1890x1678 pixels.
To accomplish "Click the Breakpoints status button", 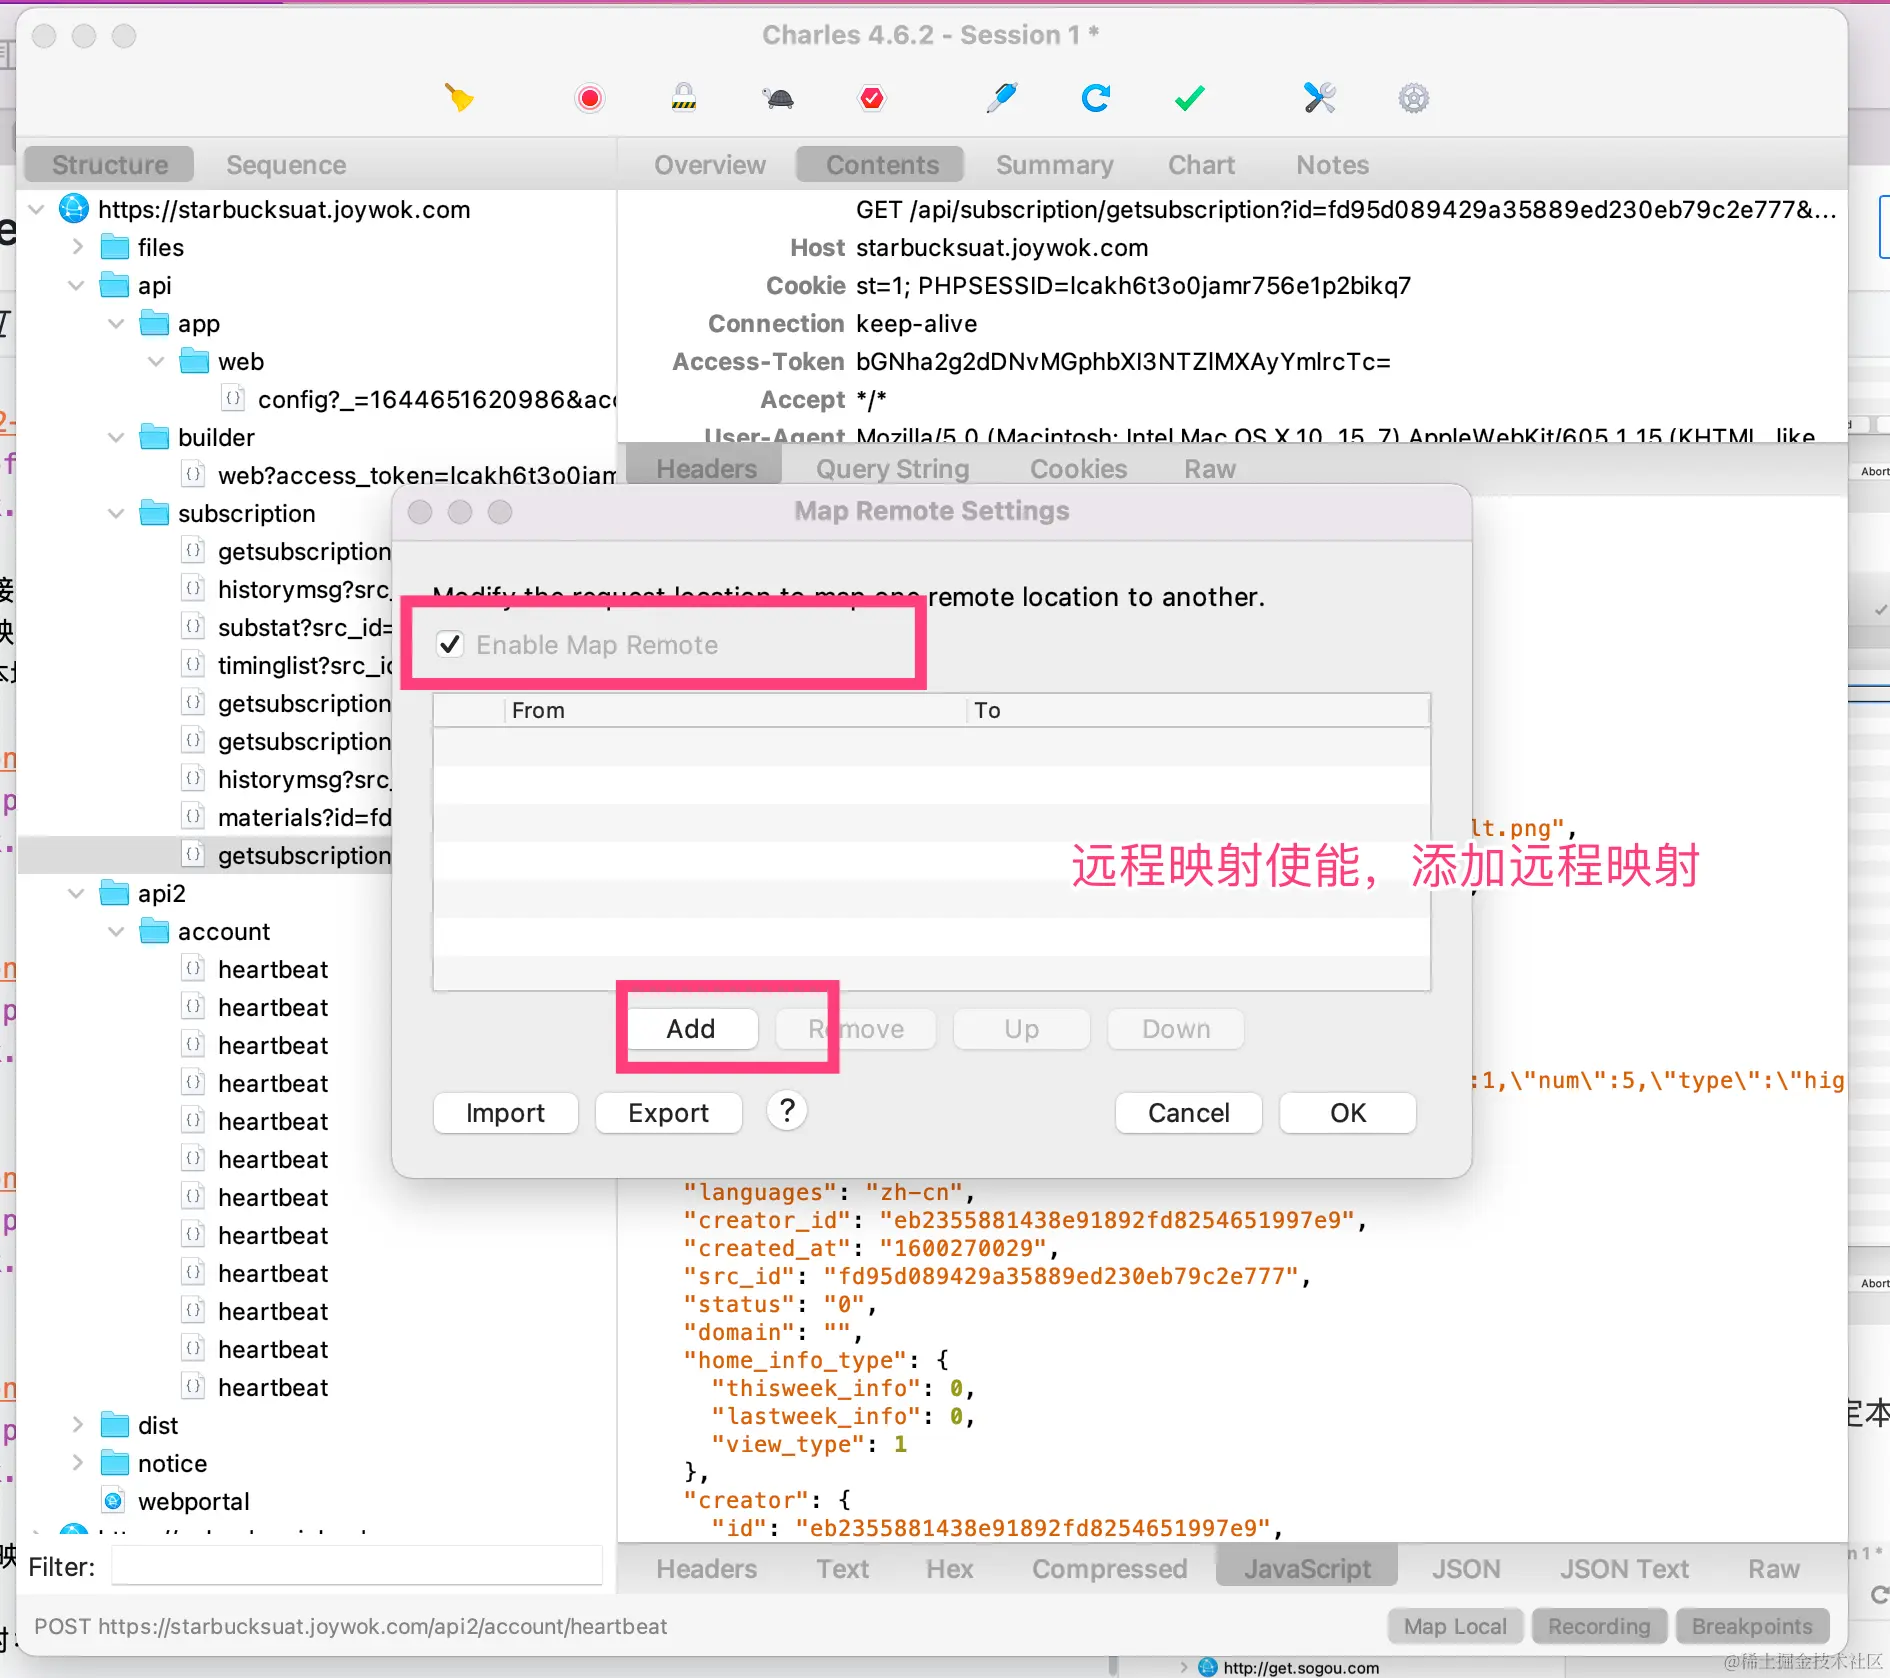I will 1752,1626.
